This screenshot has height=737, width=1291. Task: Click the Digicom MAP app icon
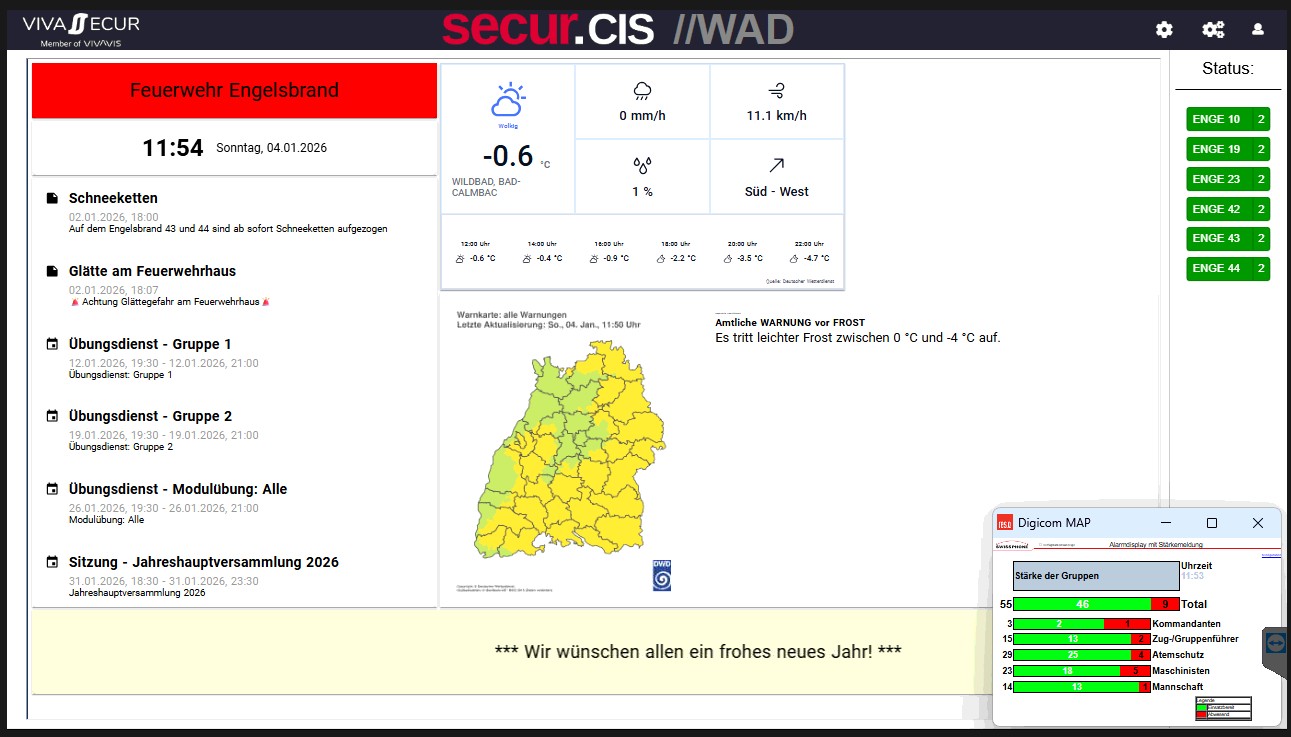click(x=1005, y=523)
